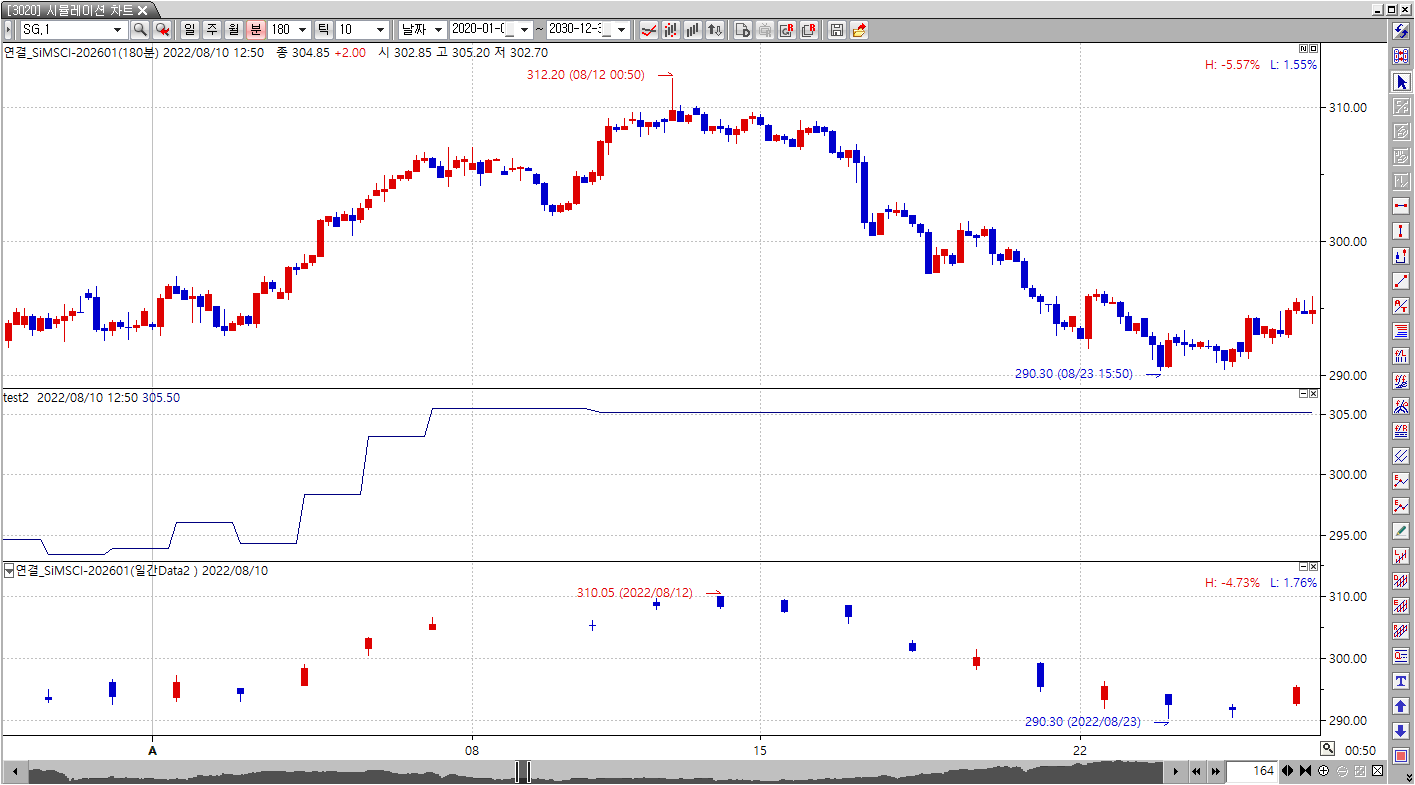Click the save chart floppy disk icon
1415x785 pixels.
837,30
